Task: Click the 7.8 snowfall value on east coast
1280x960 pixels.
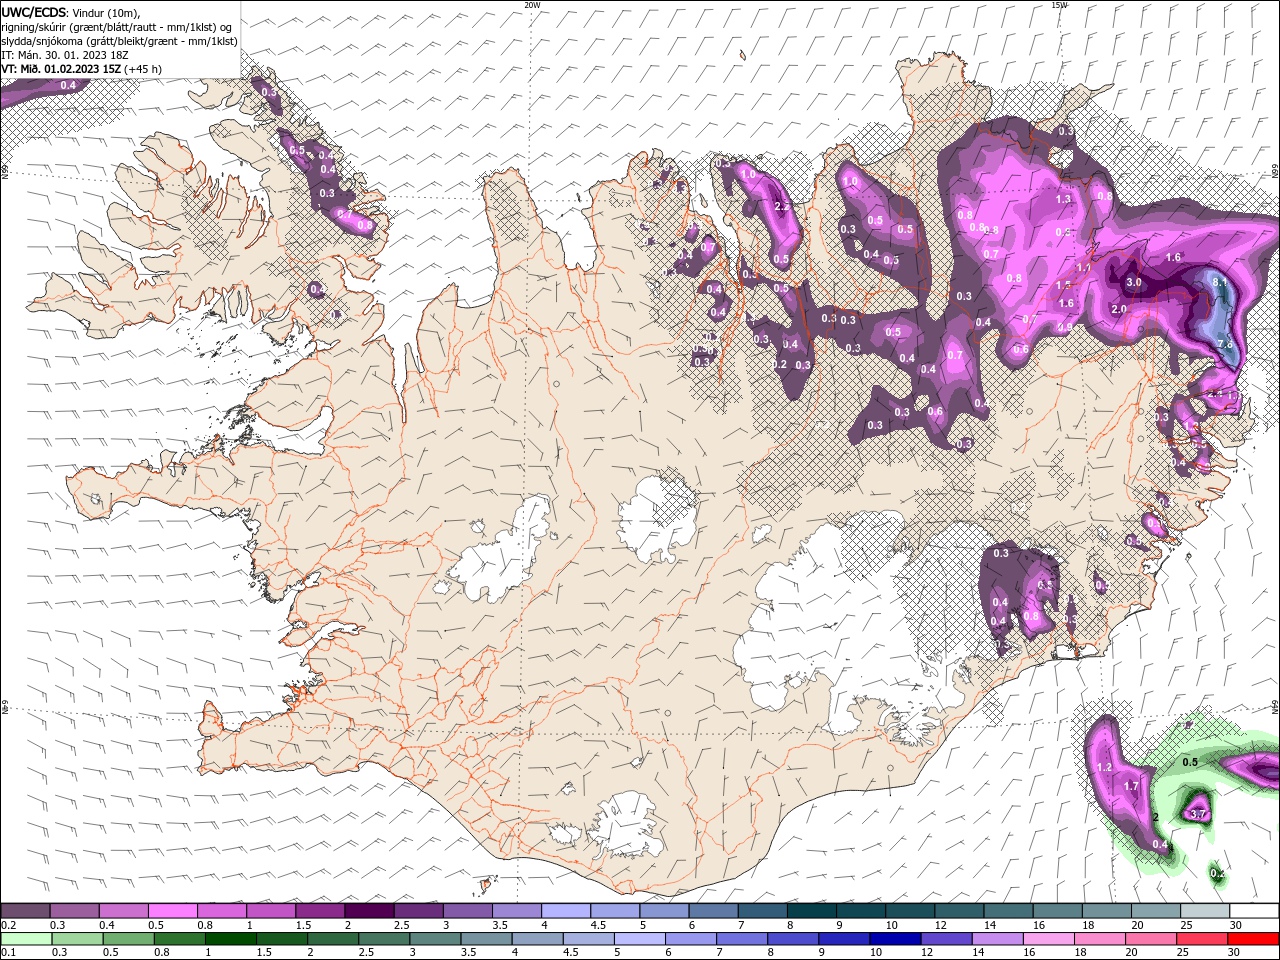Action: coord(1226,345)
